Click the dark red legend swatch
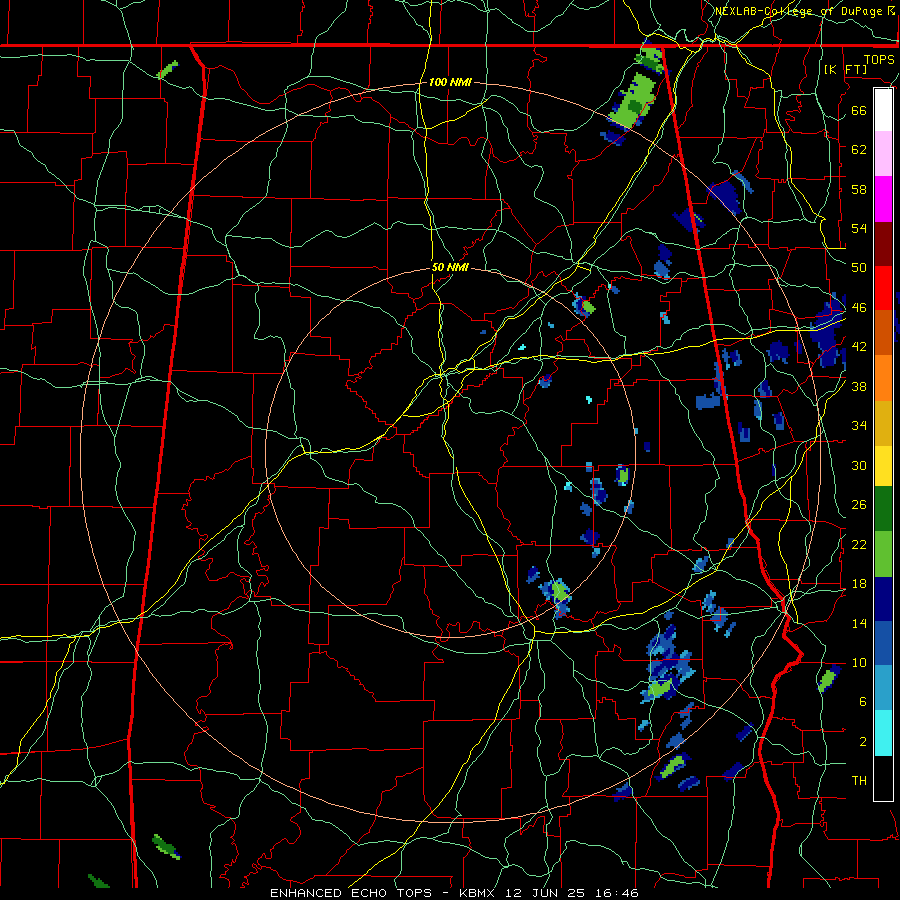 click(883, 243)
